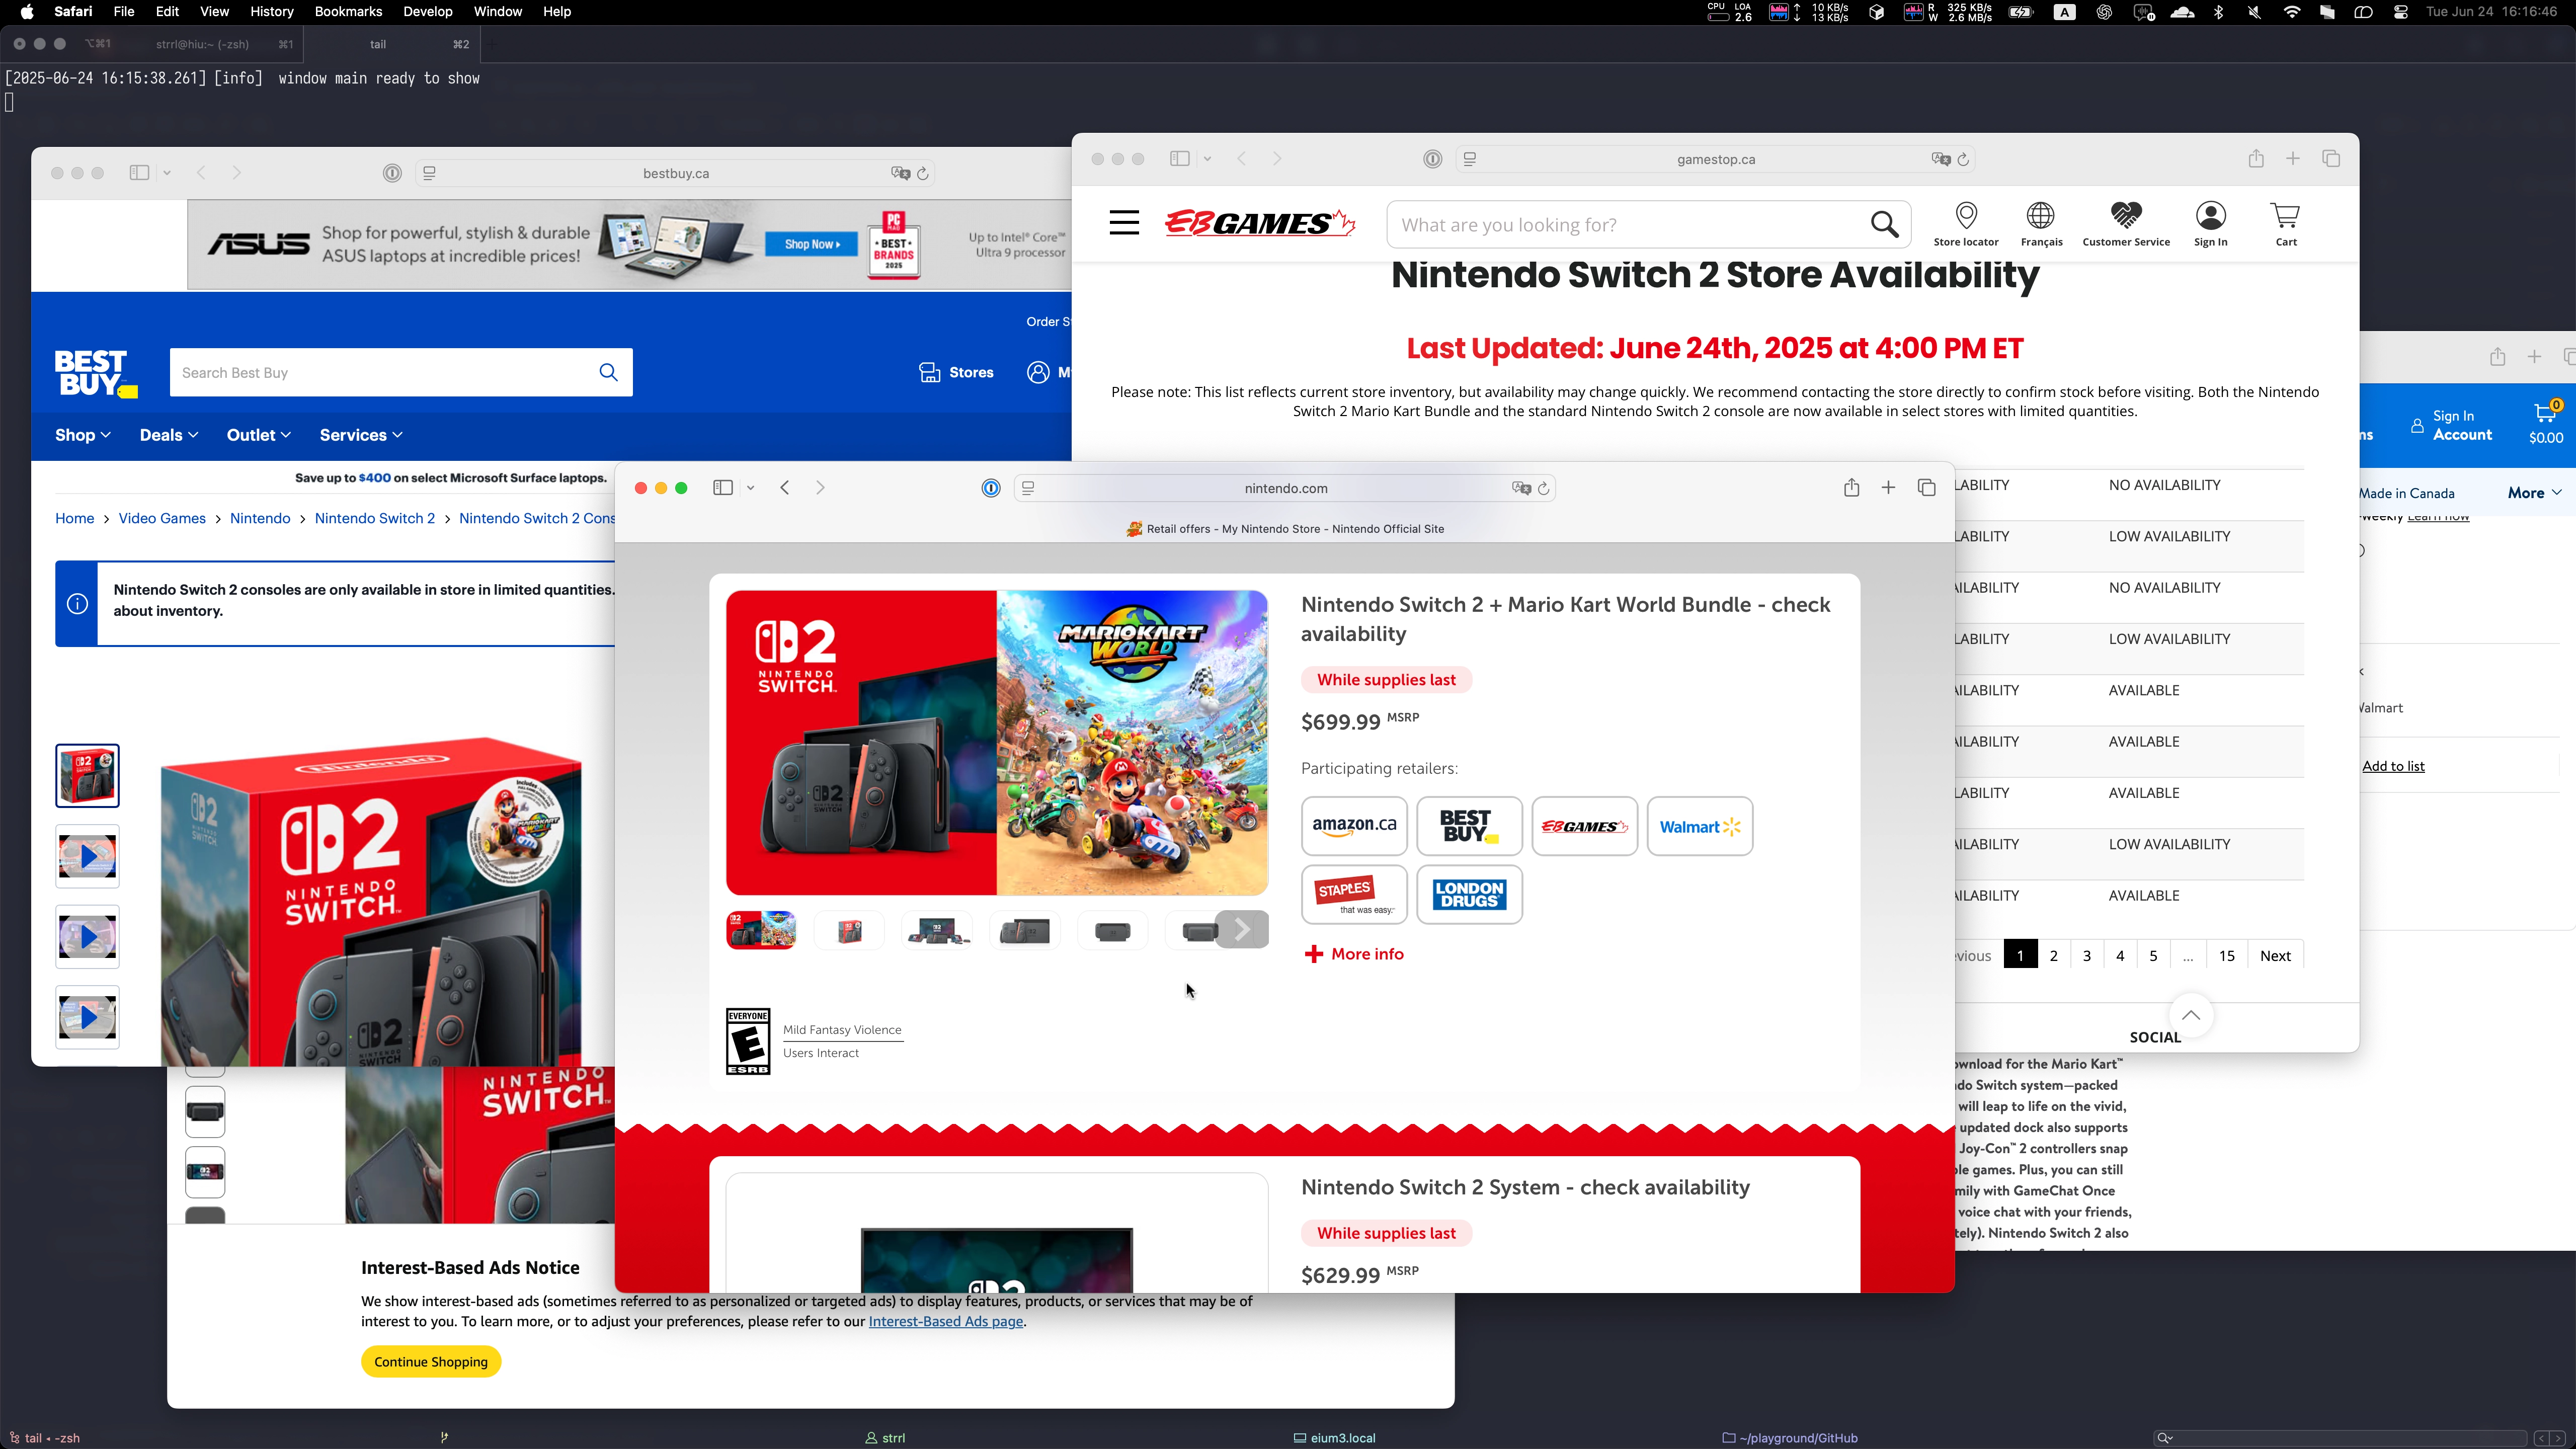Switch to the tail Terminal tab

click(x=378, y=44)
